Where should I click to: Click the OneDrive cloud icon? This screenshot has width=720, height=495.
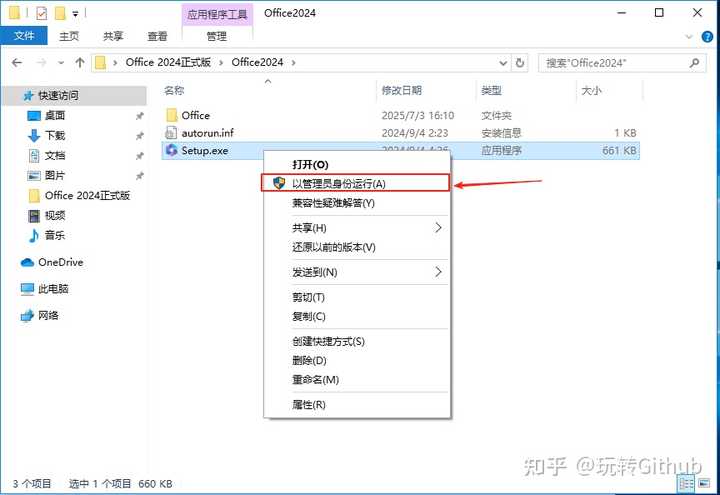(28, 262)
